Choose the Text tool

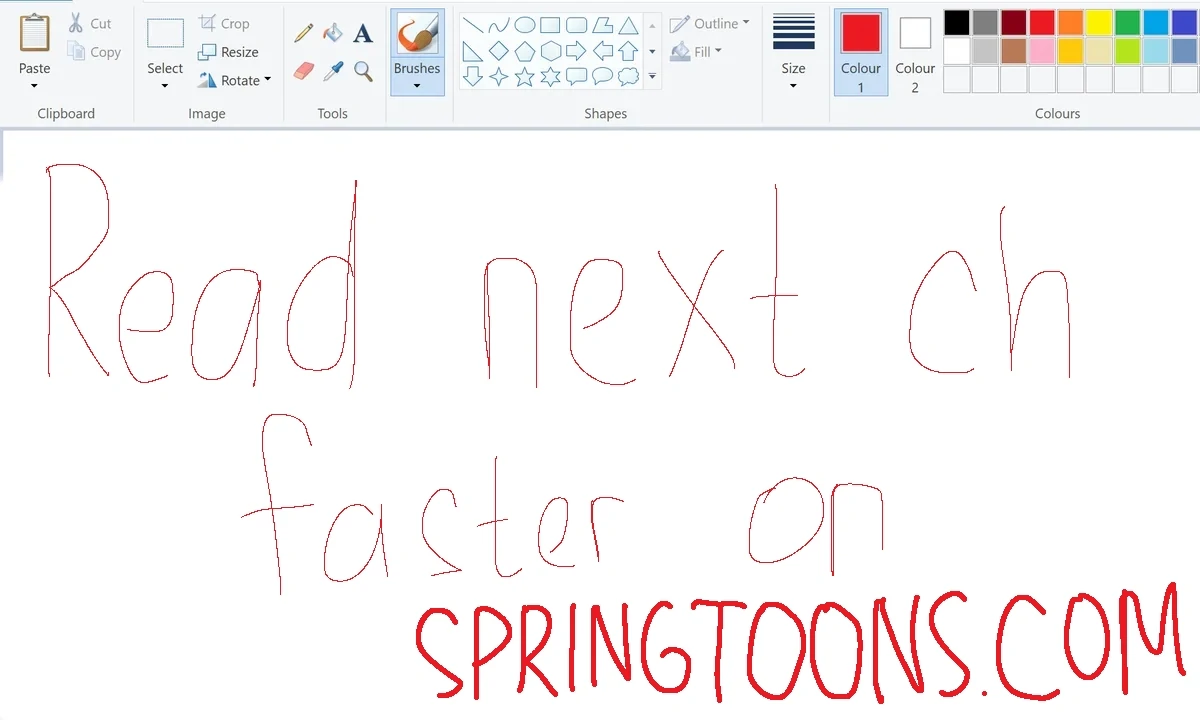pos(363,34)
